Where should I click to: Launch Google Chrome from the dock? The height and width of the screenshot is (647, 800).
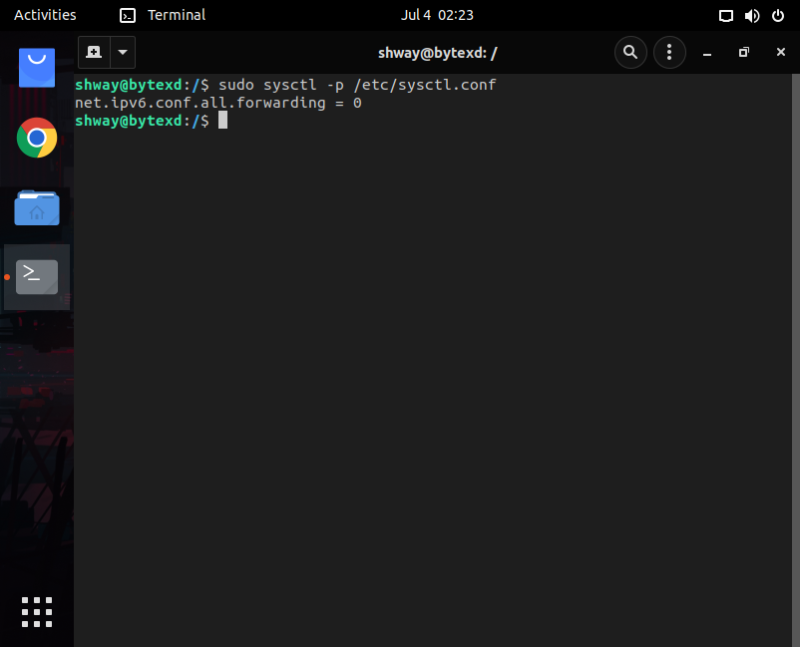(37, 138)
